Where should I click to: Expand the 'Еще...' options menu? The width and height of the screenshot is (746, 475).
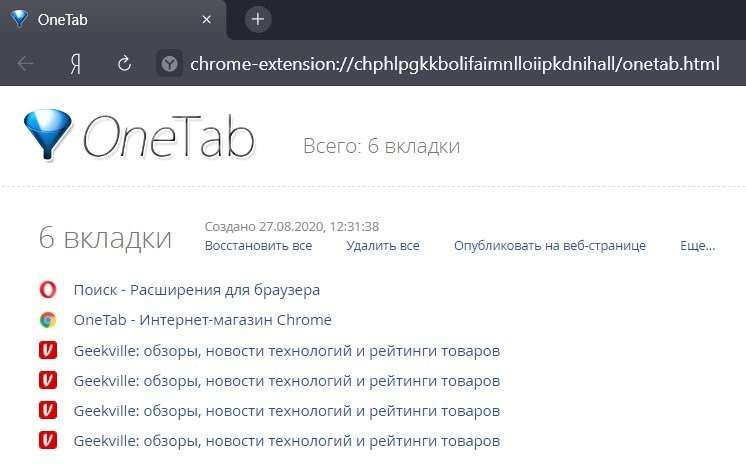pos(697,245)
